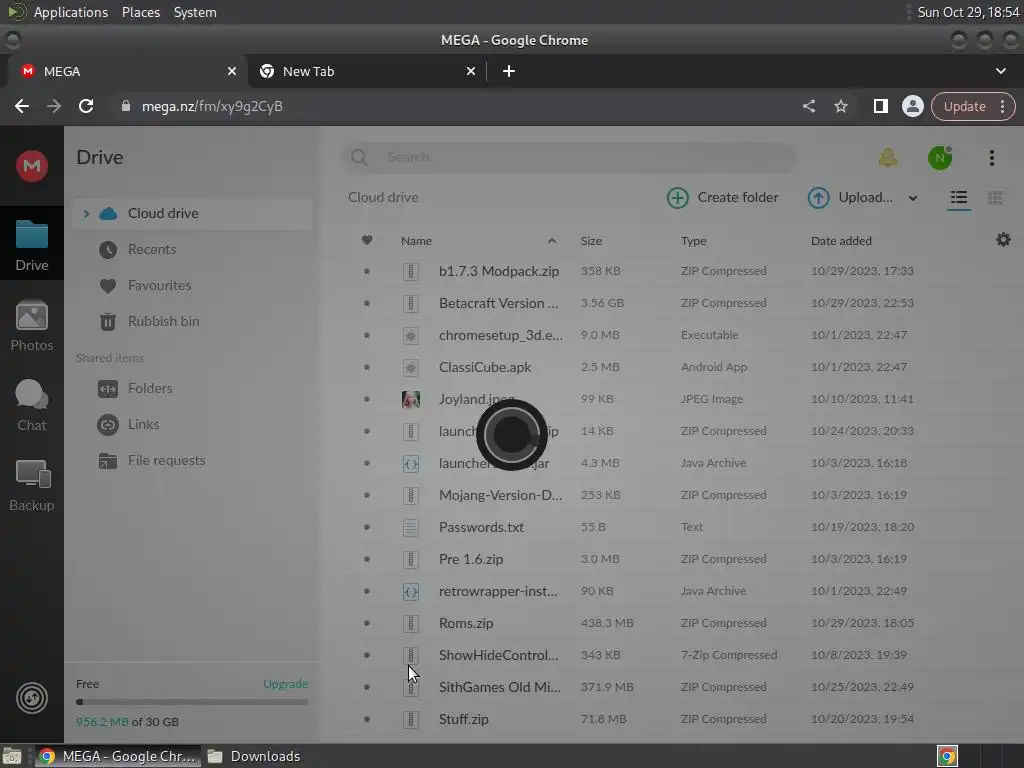1024x768 pixels.
Task: Click the Mojang-Version-D zip icon
Action: [411, 495]
